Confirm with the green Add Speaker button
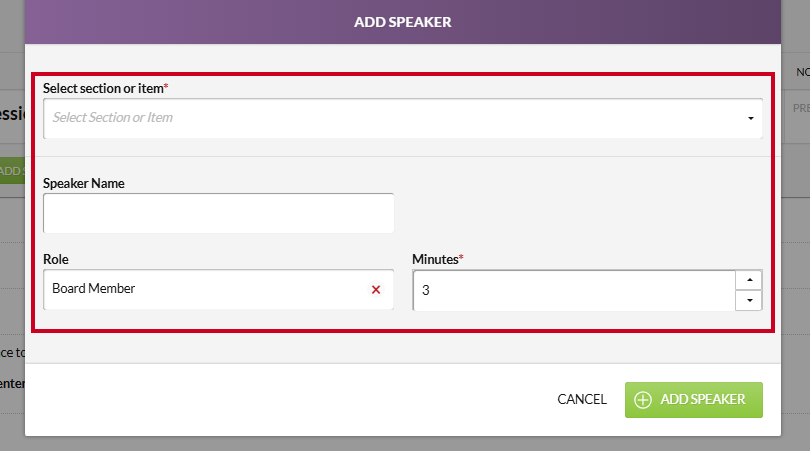Viewport: 810px width, 451px height. (x=693, y=400)
